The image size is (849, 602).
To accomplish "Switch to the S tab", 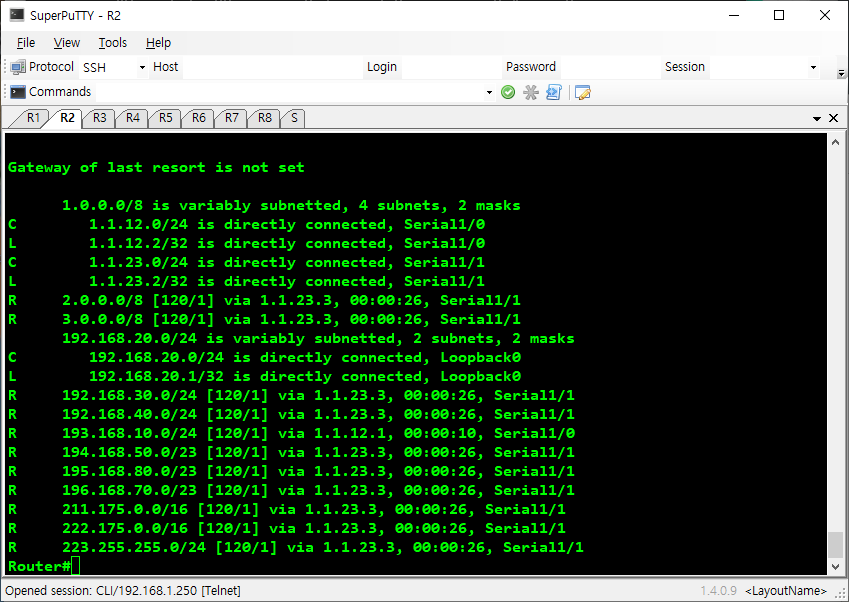I will (294, 118).
